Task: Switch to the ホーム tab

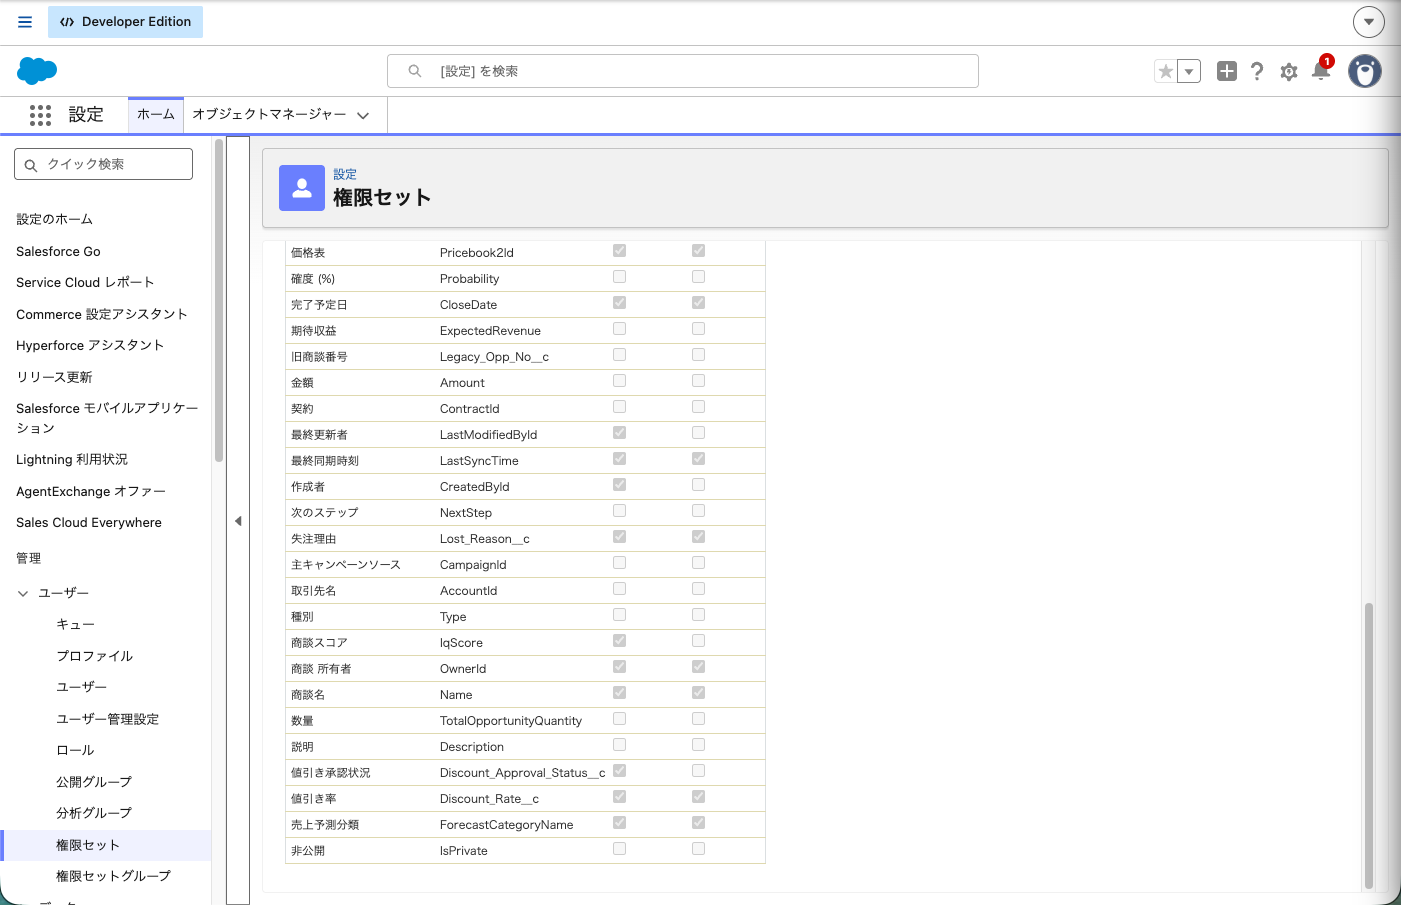Action: pyautogui.click(x=156, y=115)
